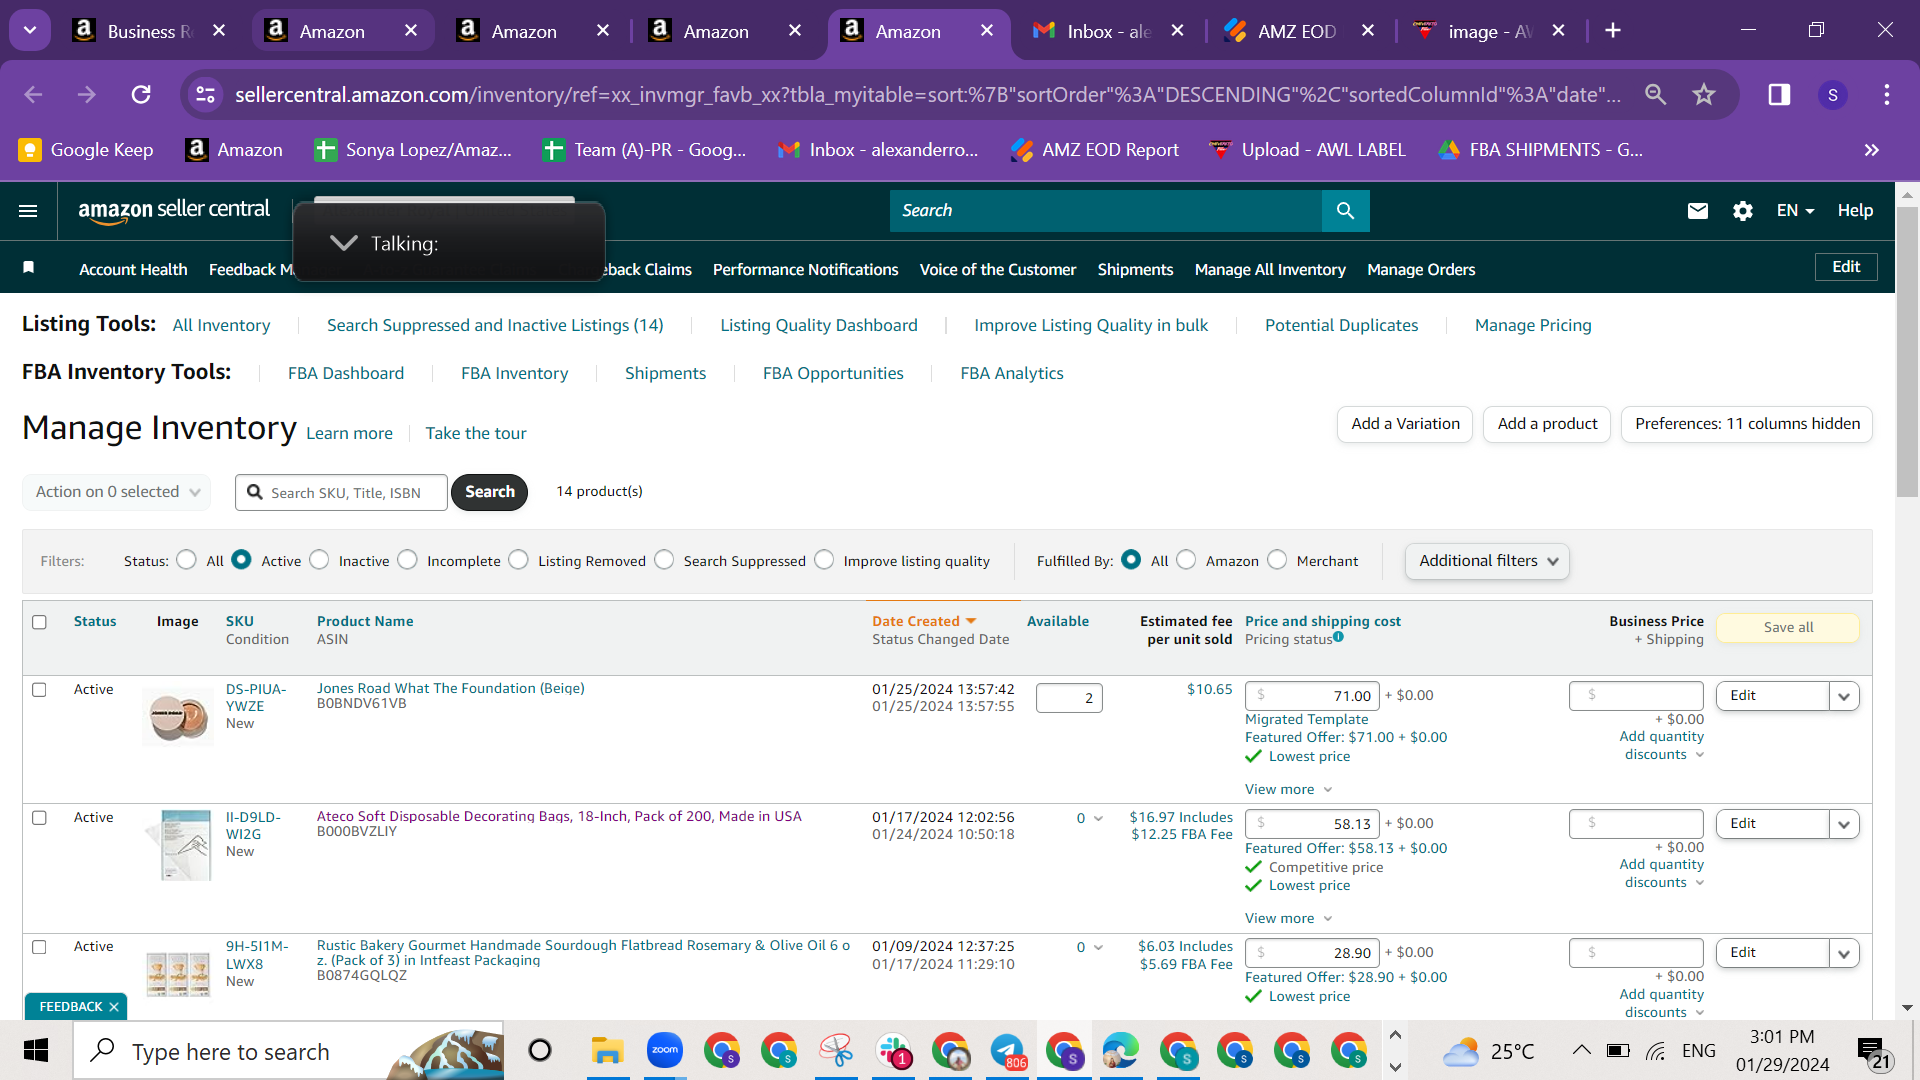This screenshot has height=1080, width=1920.
Task: Open Telegram from the taskbar
Action: click(x=1007, y=1051)
